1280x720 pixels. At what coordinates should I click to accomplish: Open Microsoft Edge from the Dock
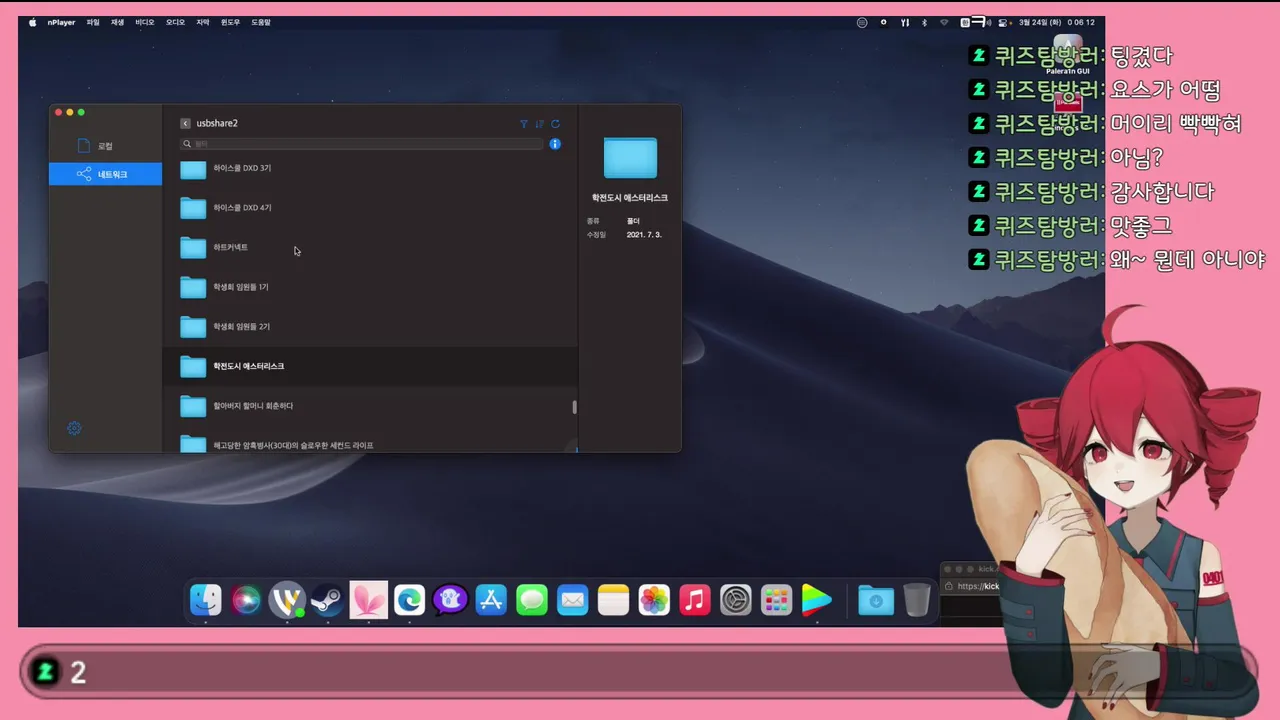(x=409, y=600)
